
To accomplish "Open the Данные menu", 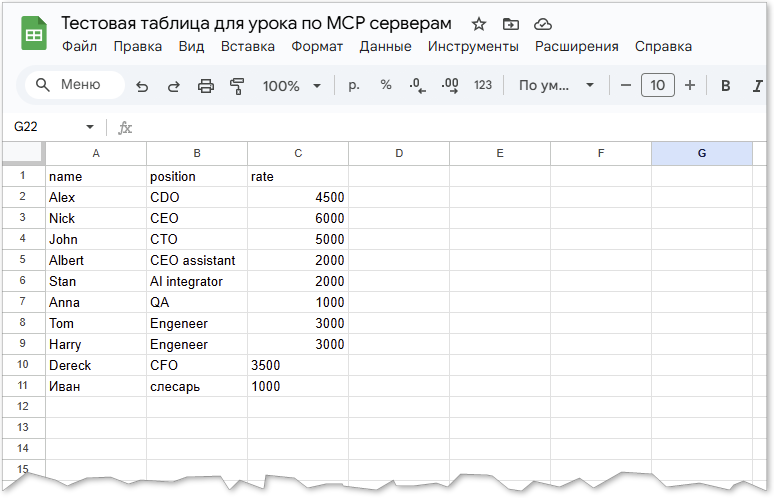I will point(385,46).
